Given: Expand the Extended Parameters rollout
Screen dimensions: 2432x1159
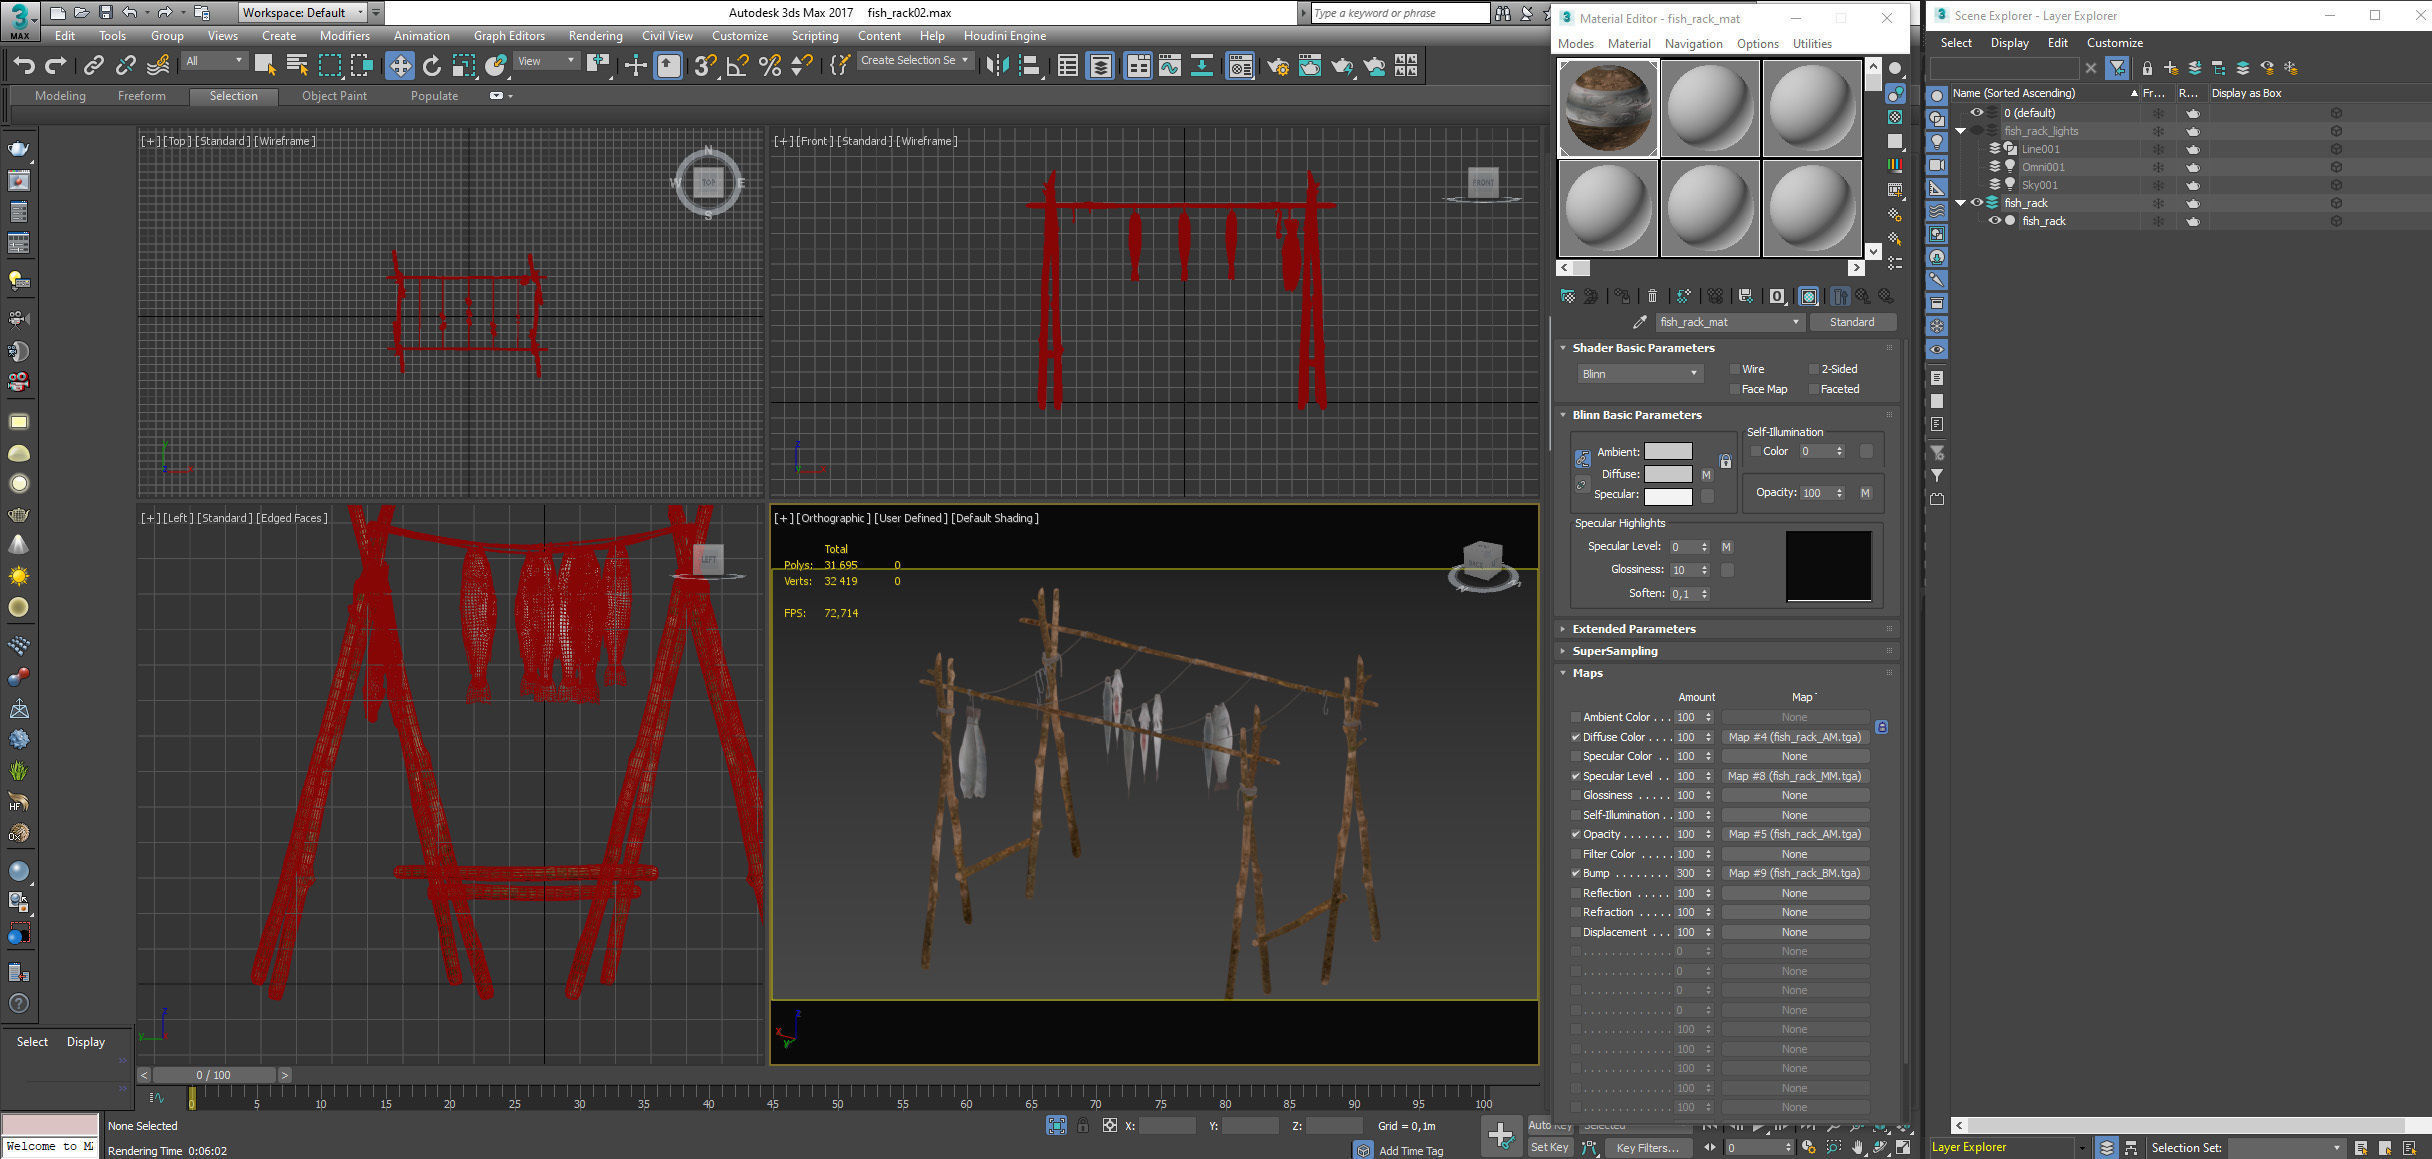Looking at the screenshot, I should pyautogui.click(x=1633, y=629).
